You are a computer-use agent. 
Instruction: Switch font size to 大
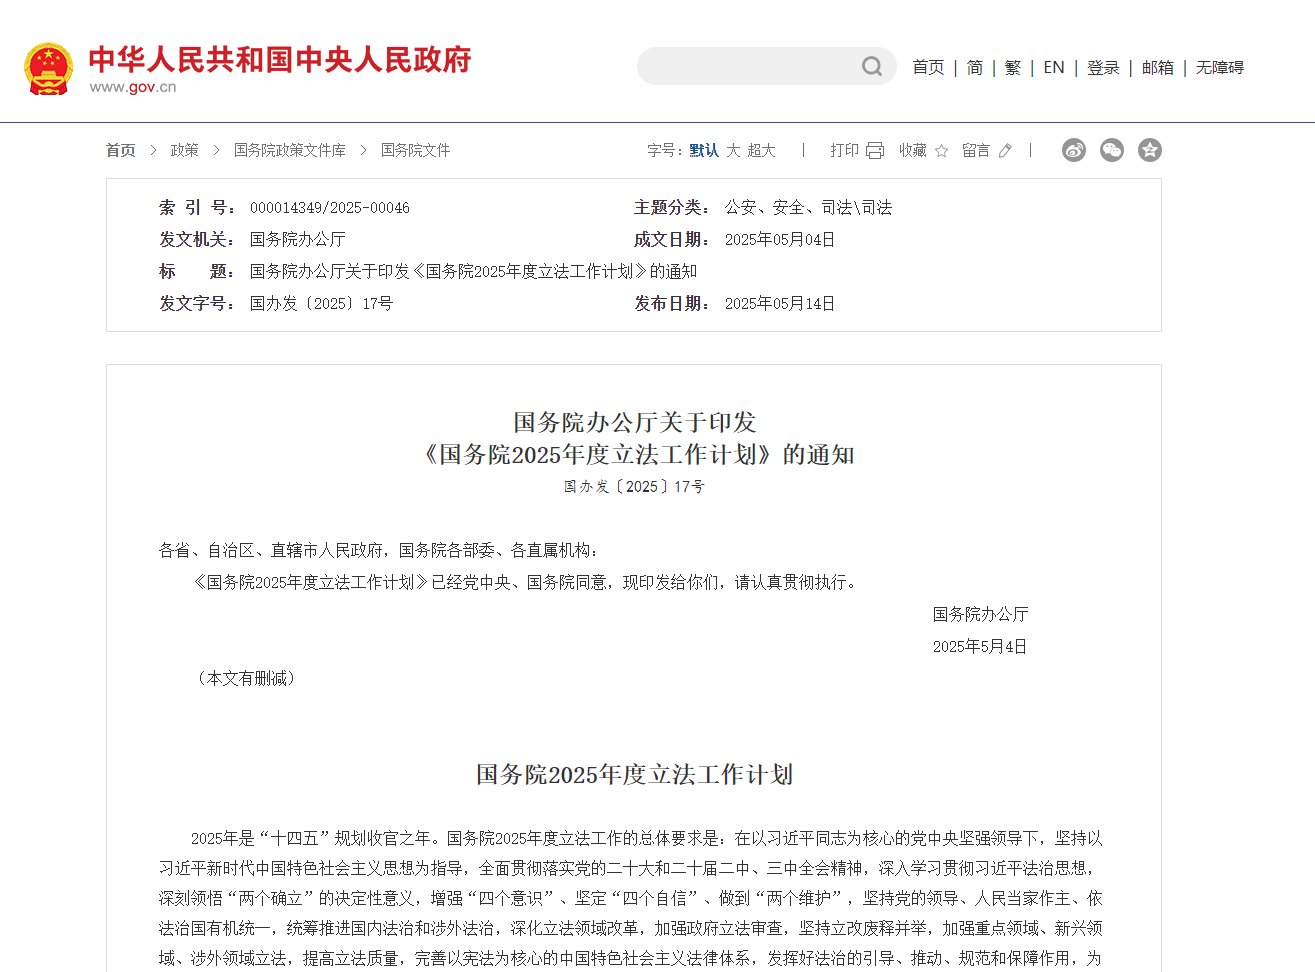click(x=733, y=150)
